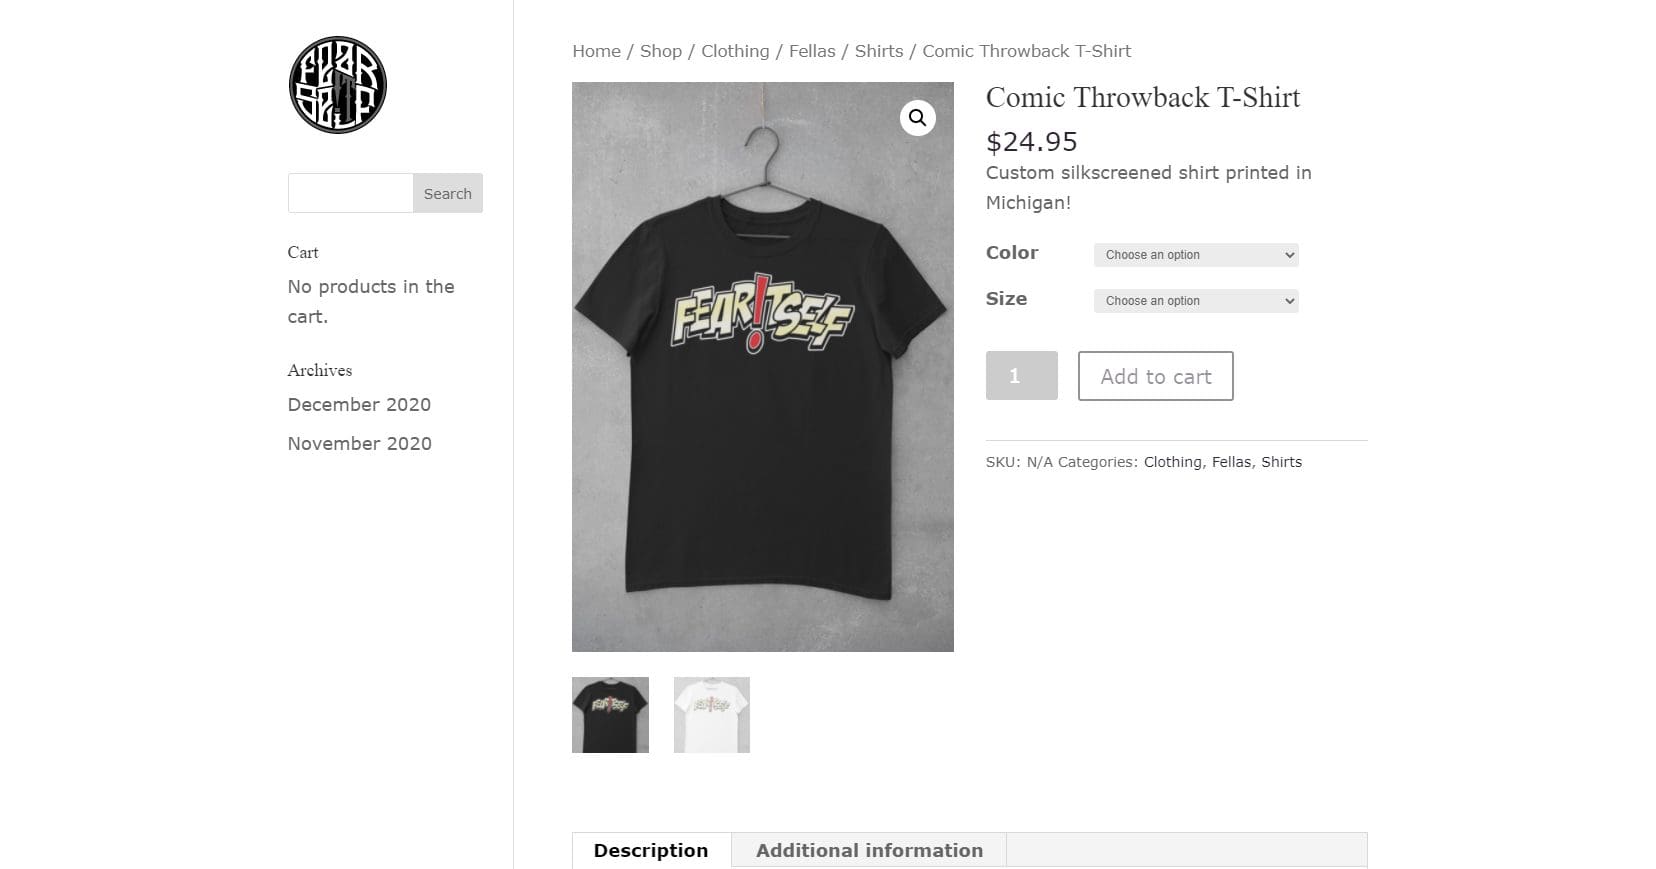1656x869 pixels.
Task: Click the Add to cart button
Action: tap(1155, 376)
